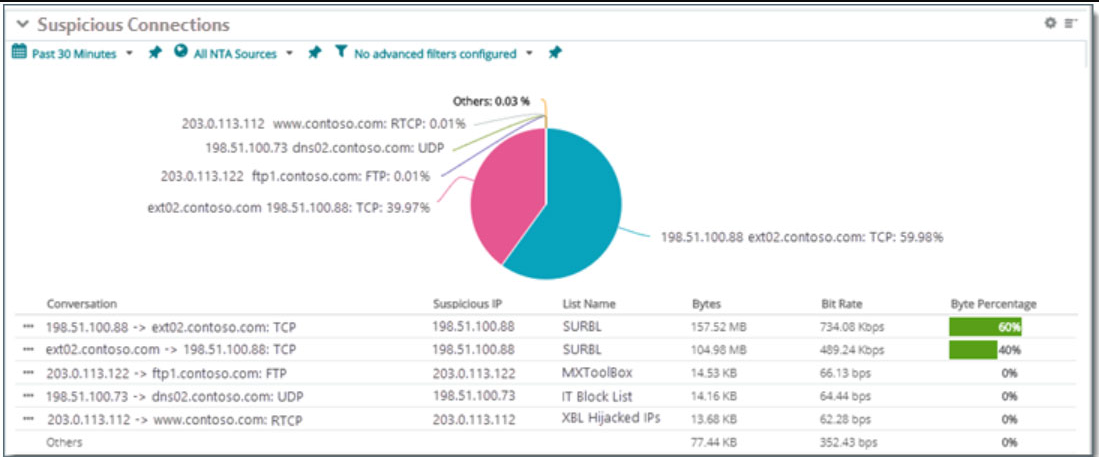
Task: Sort by the Bytes column header
Action: 706,303
